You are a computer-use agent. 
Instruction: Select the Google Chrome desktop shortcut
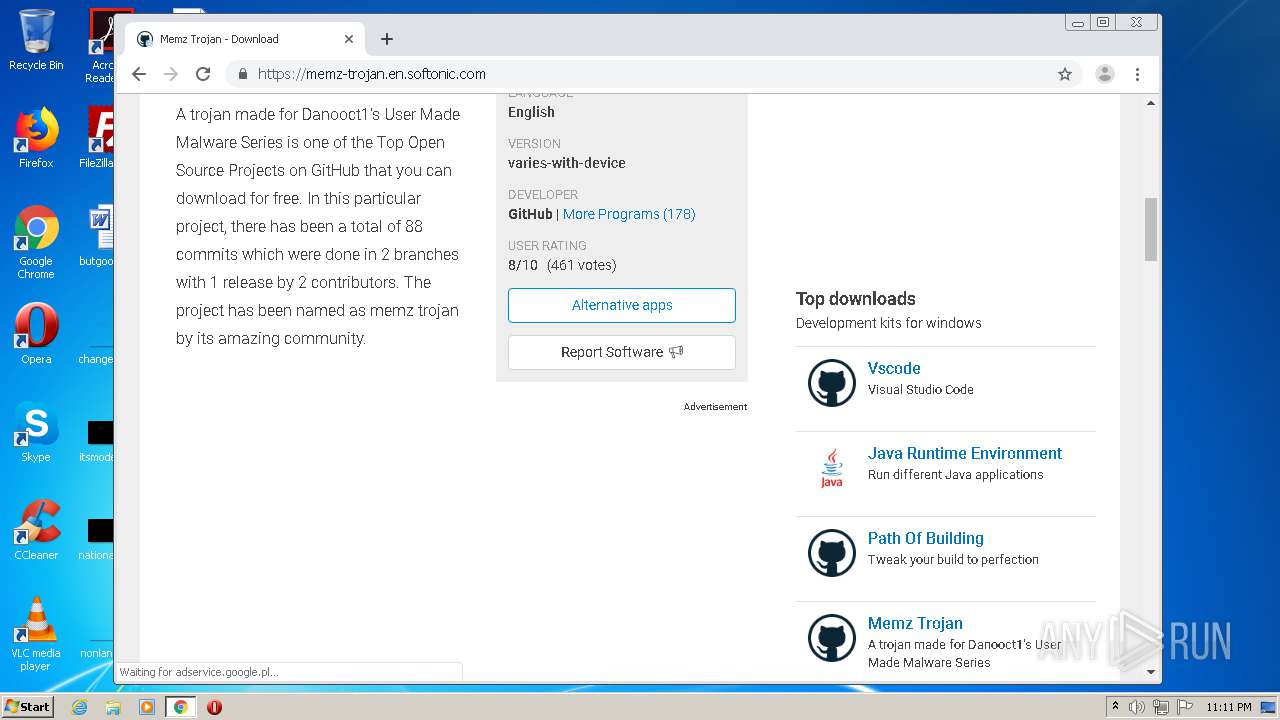36,242
